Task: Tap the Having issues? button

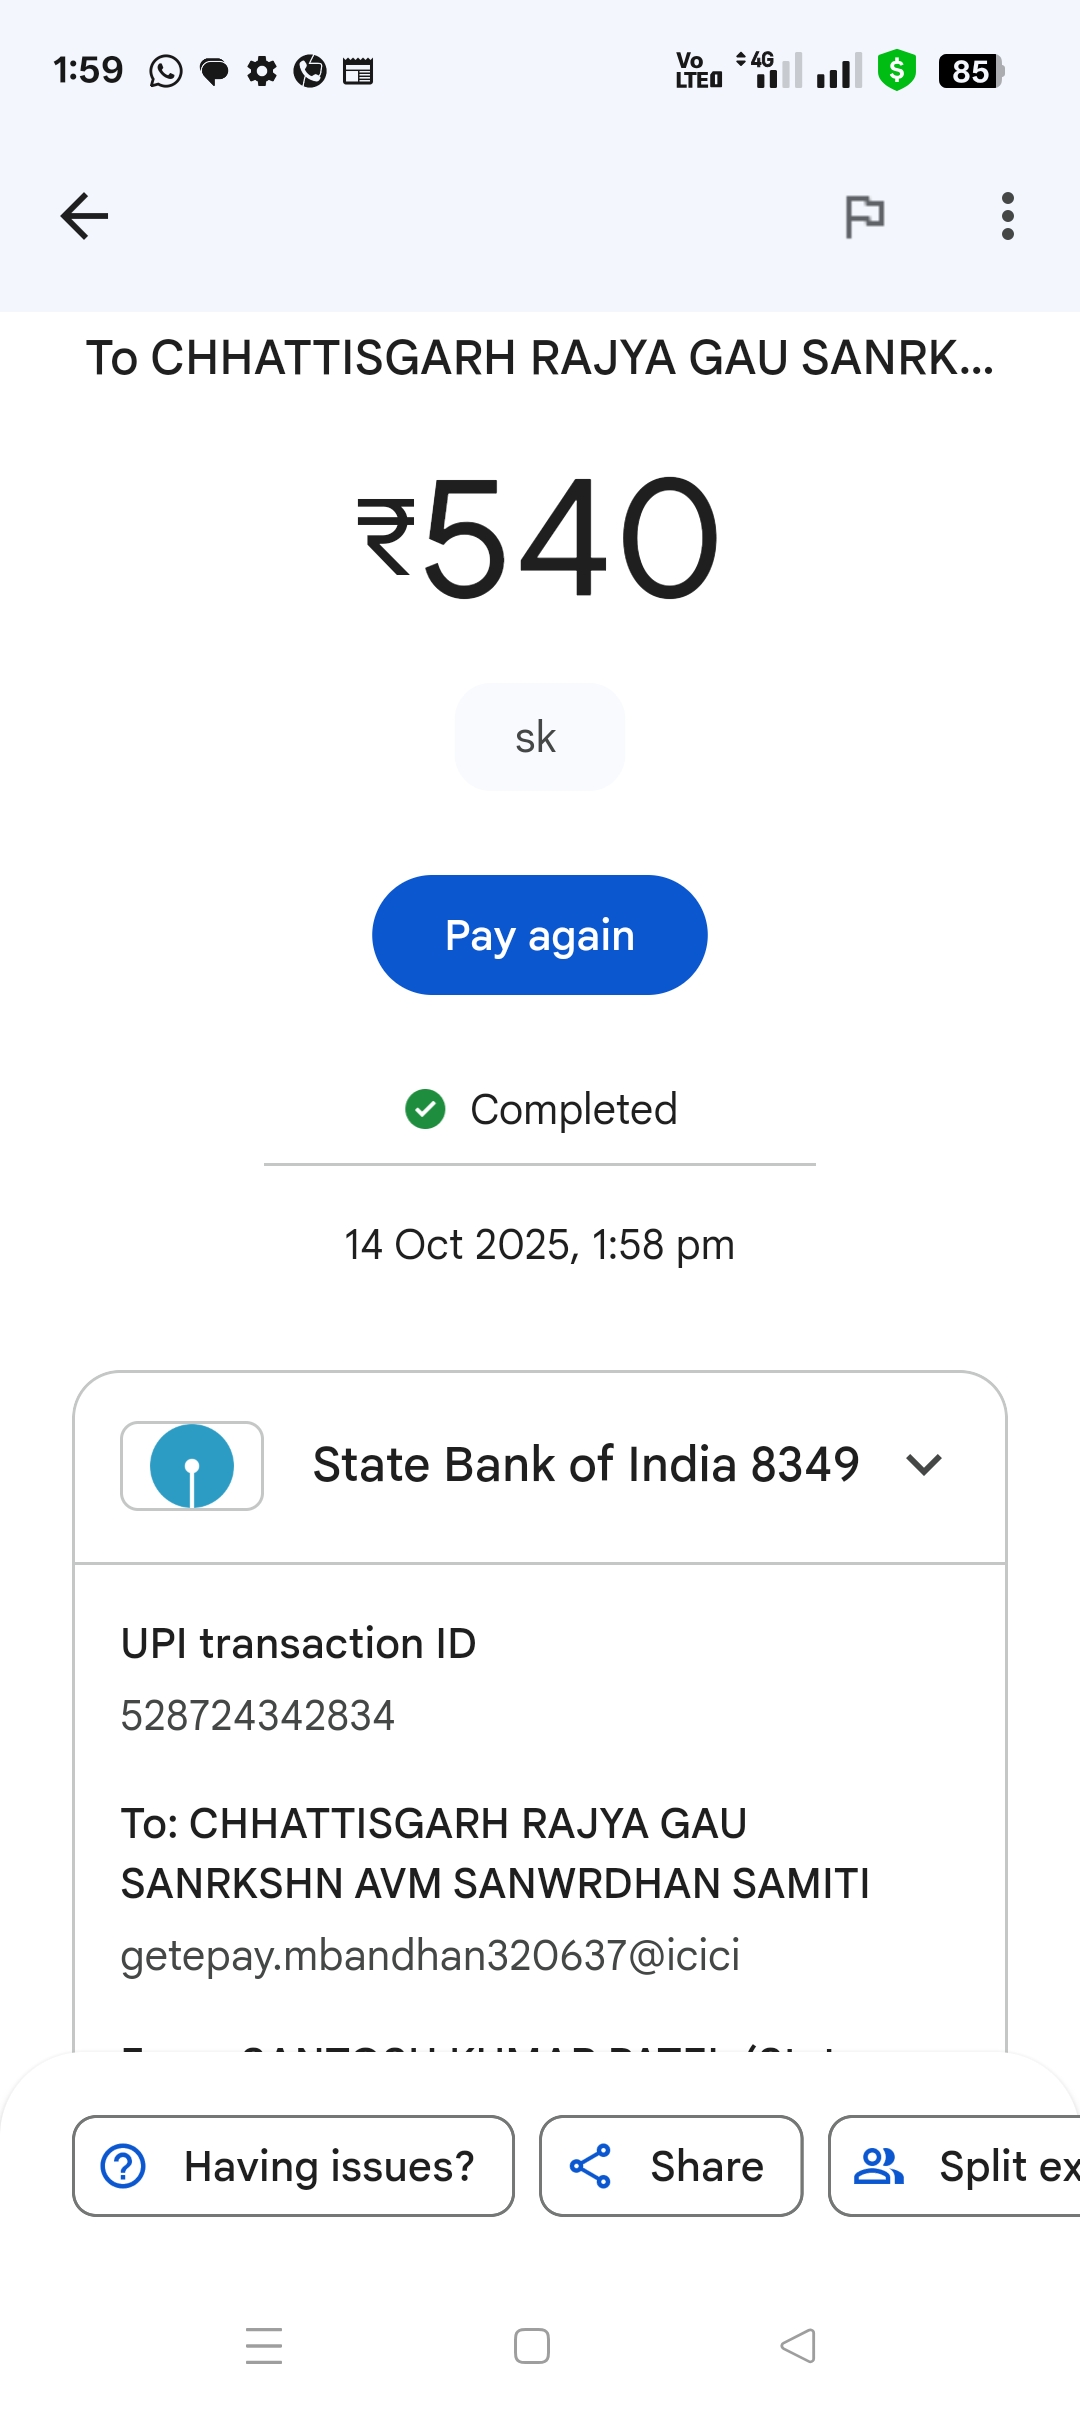Action: point(293,2166)
